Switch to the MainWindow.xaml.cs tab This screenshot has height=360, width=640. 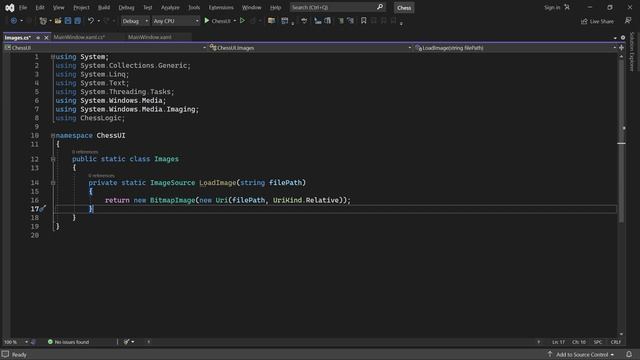(80, 37)
